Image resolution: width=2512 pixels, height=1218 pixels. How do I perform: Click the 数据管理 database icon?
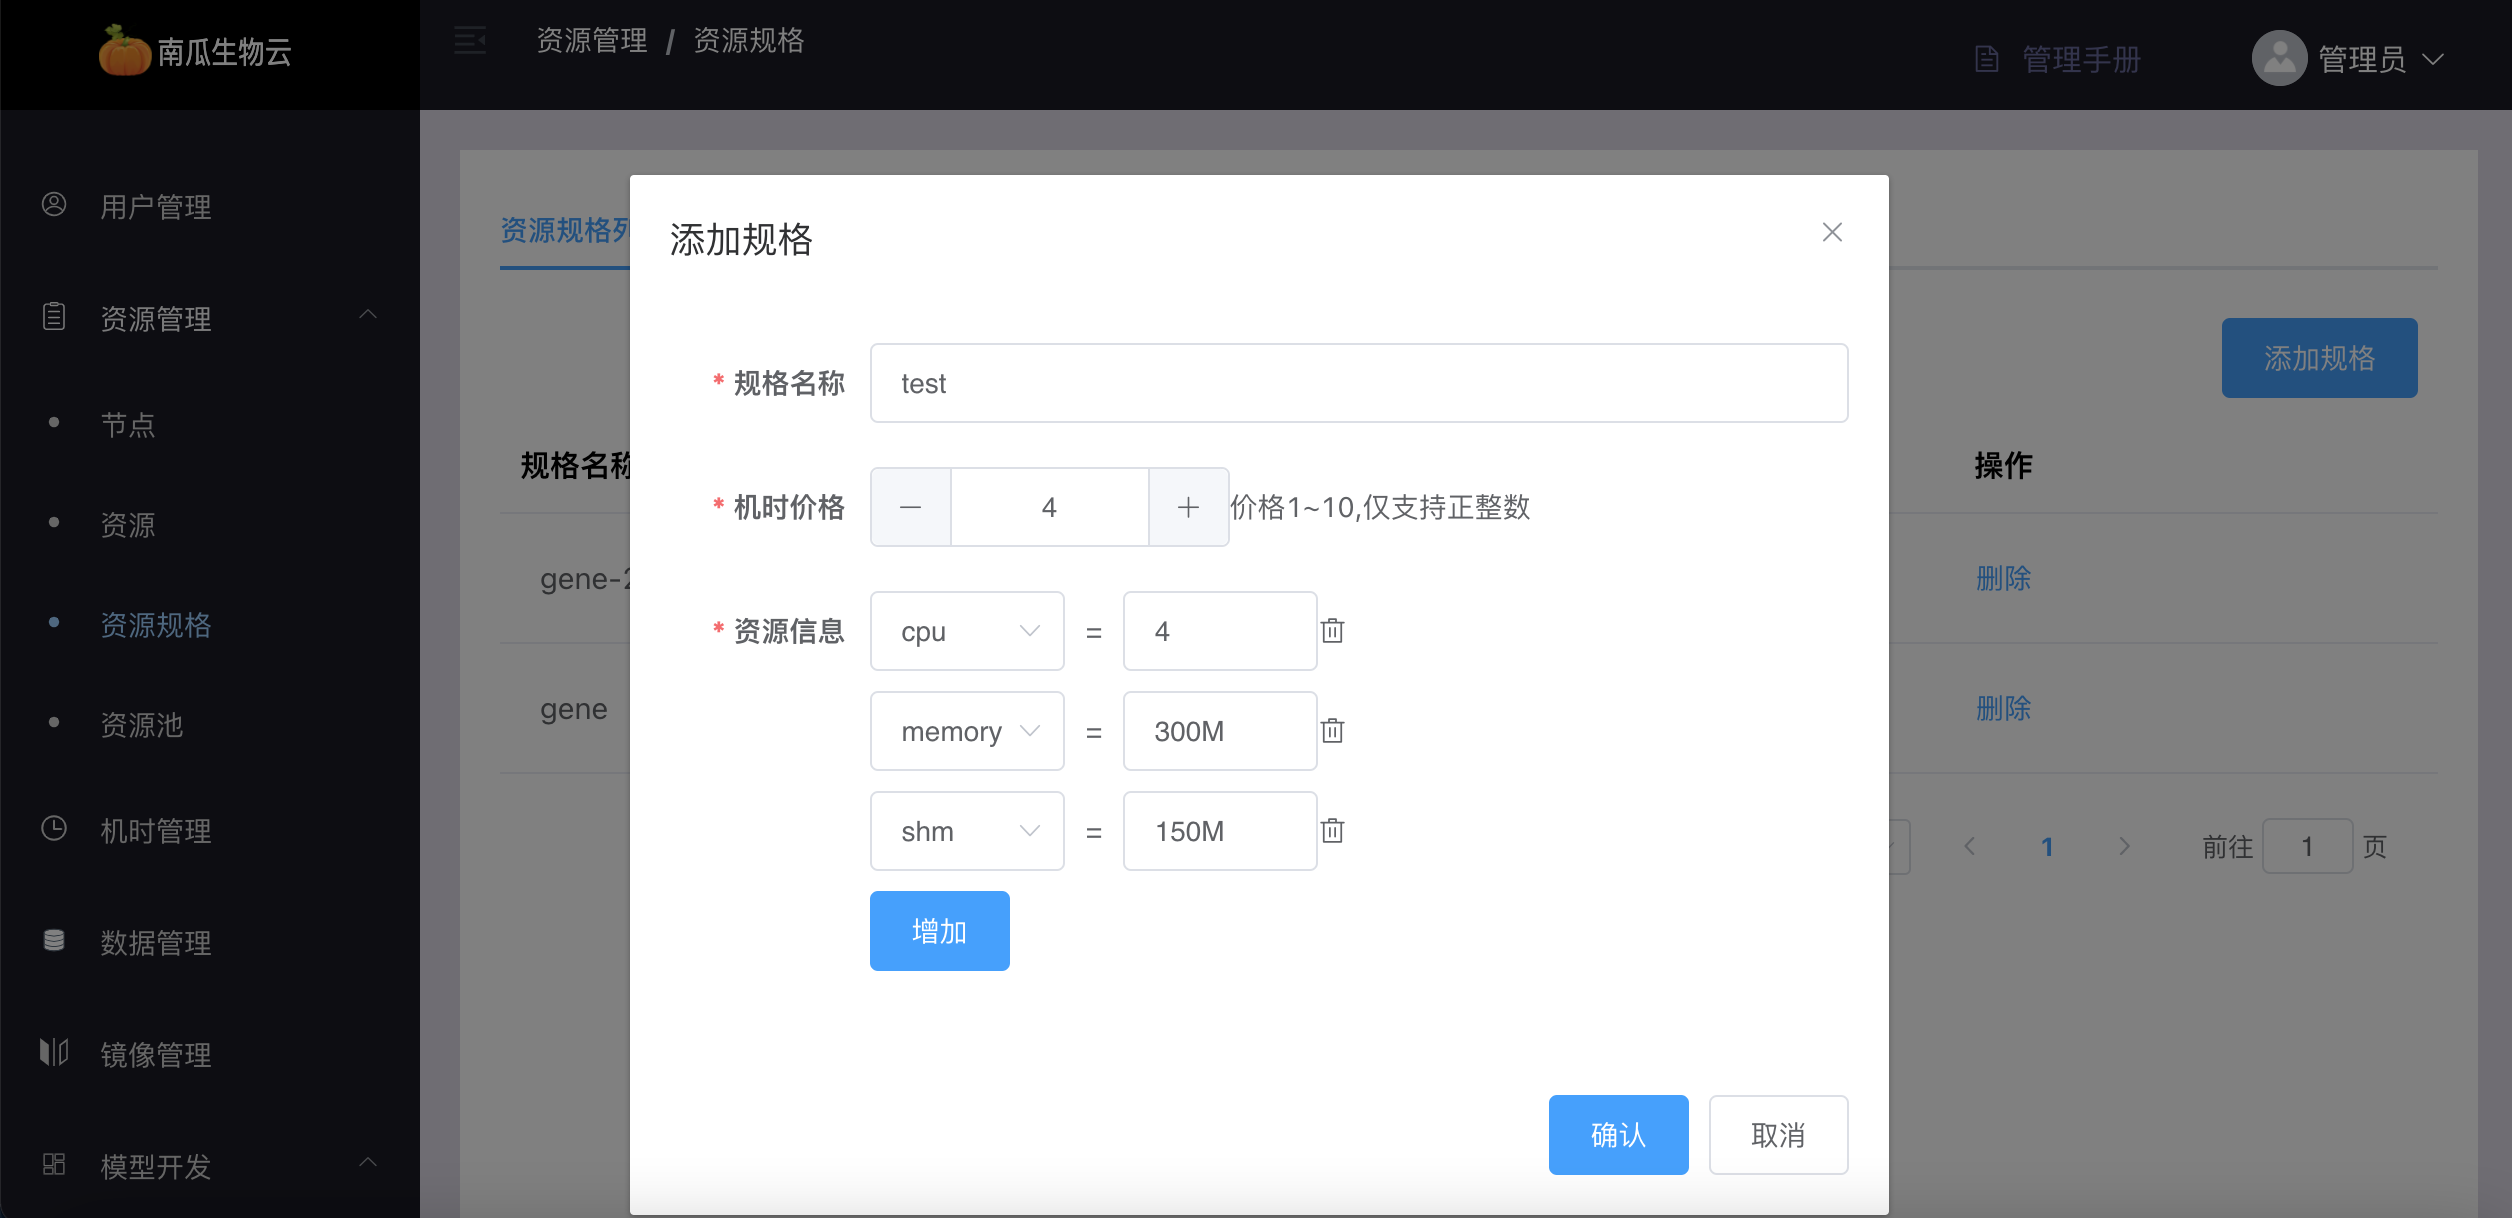[54, 941]
